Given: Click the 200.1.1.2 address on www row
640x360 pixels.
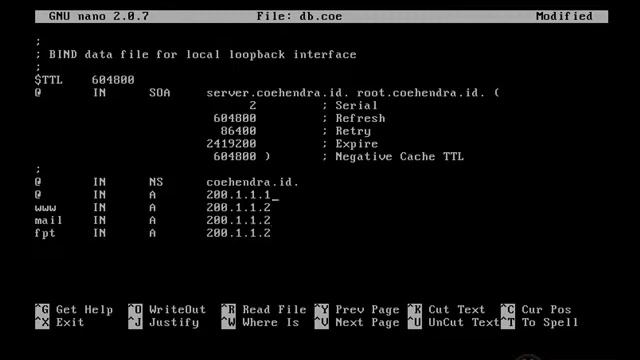Looking at the screenshot, I should tap(238, 207).
